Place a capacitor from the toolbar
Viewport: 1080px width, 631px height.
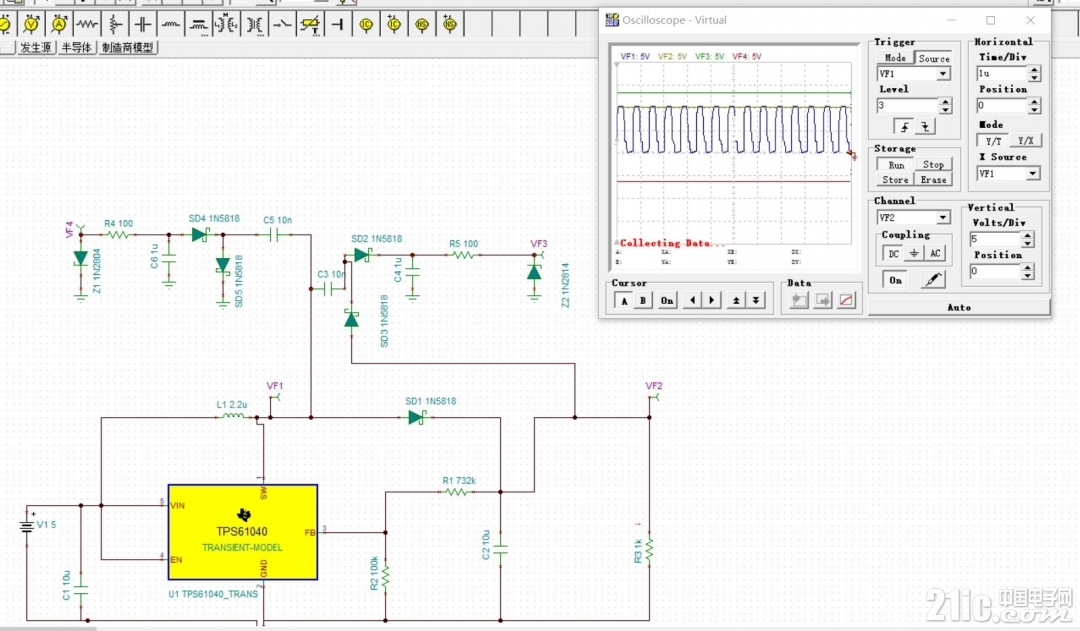(143, 25)
